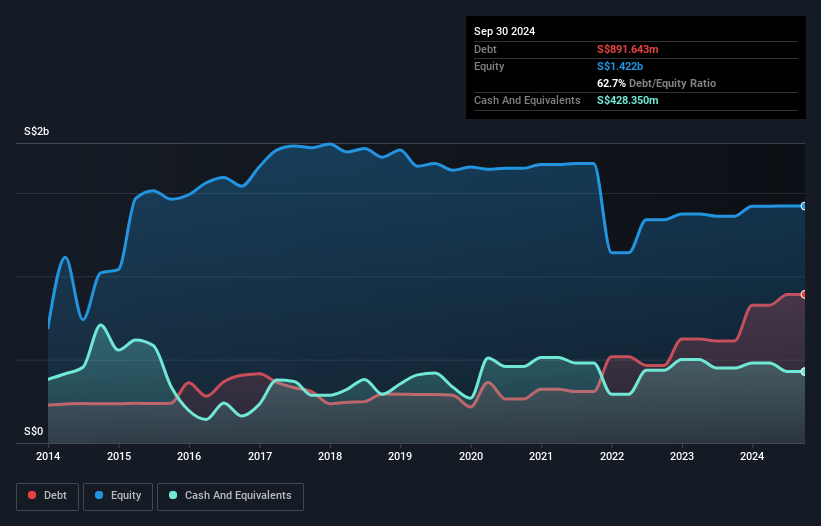
Task: Click the red Debt legend dot
Action: click(32, 495)
